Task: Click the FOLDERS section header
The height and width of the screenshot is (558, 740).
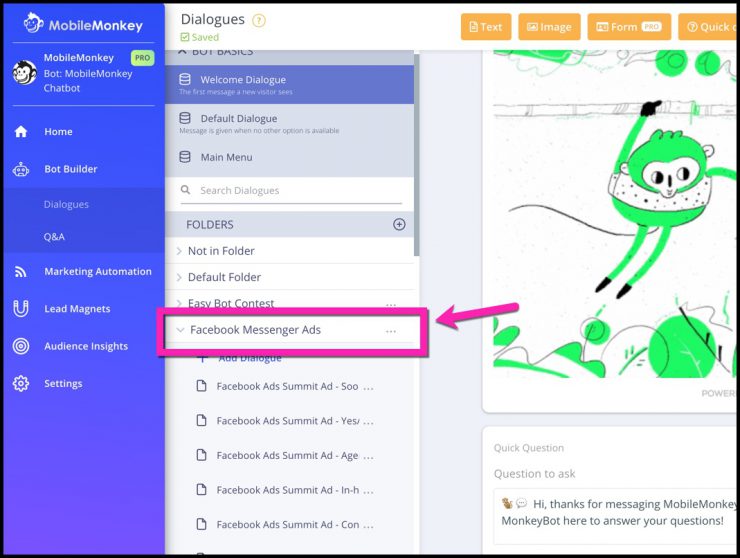Action: (x=289, y=224)
